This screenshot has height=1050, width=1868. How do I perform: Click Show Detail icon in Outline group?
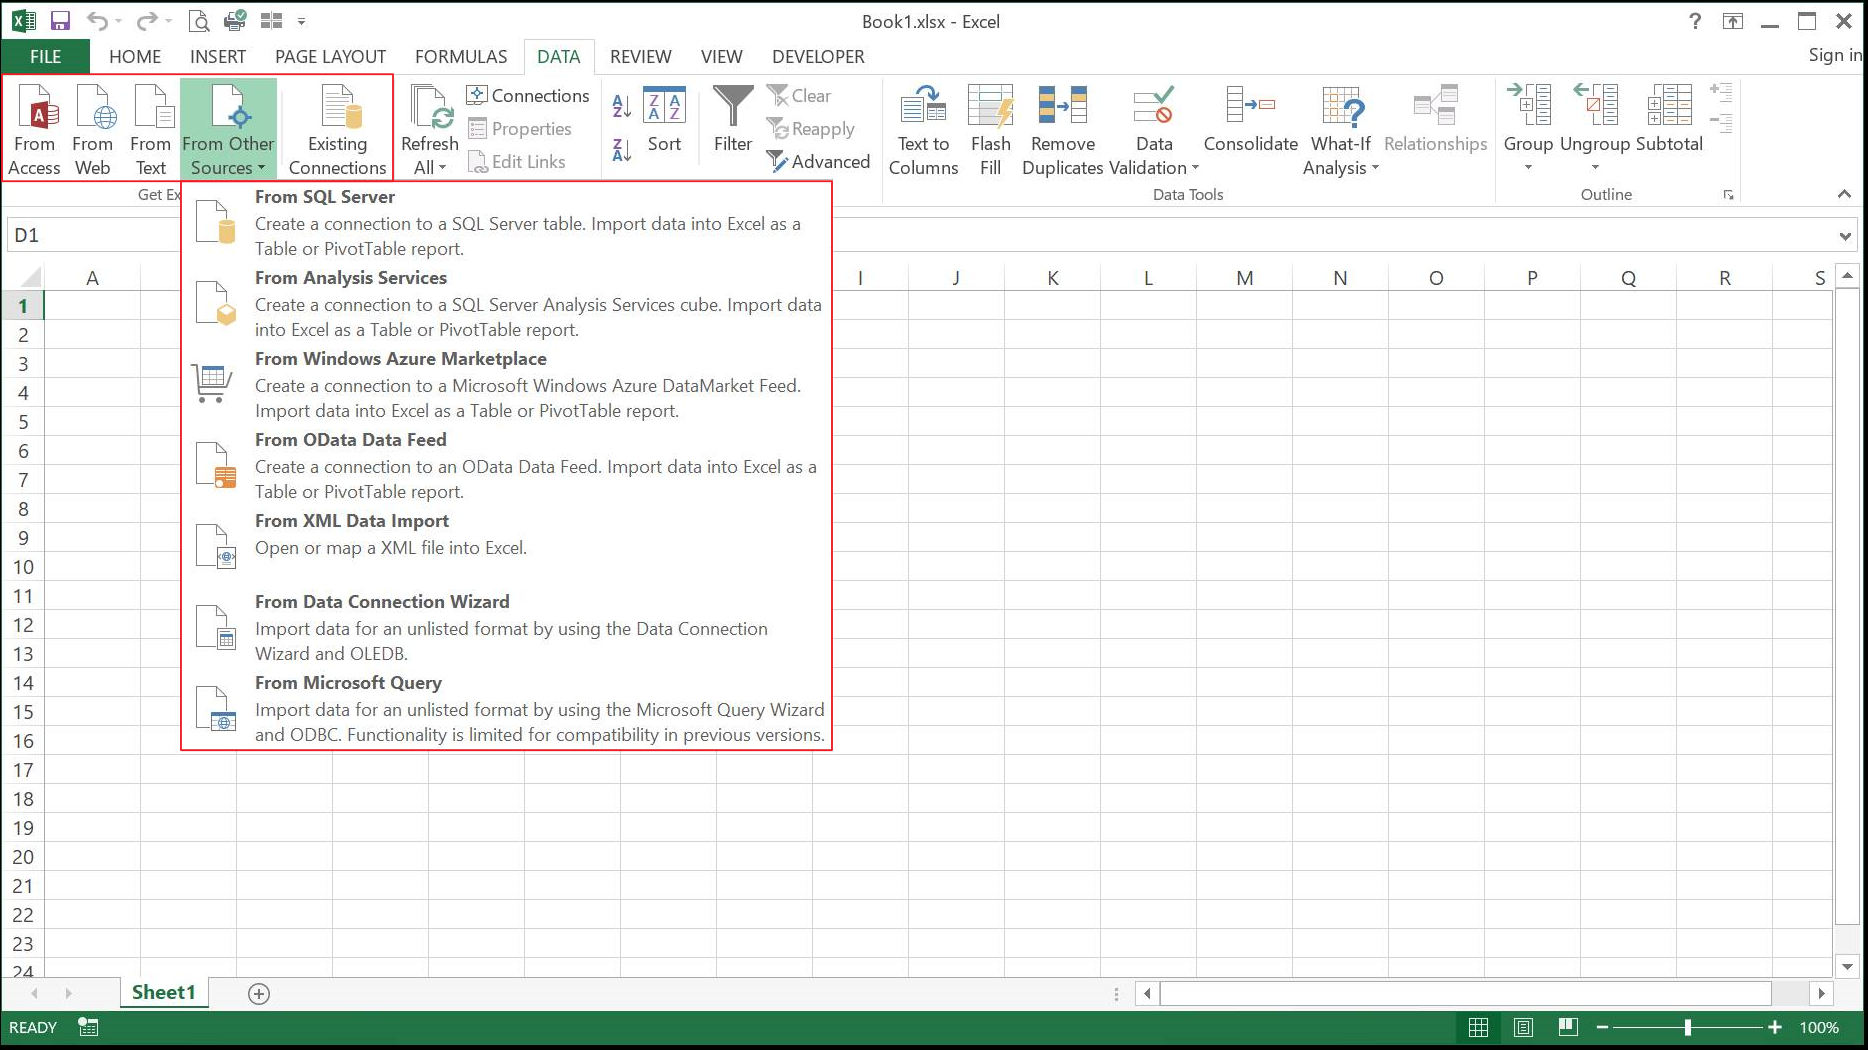pyautogui.click(x=1721, y=93)
